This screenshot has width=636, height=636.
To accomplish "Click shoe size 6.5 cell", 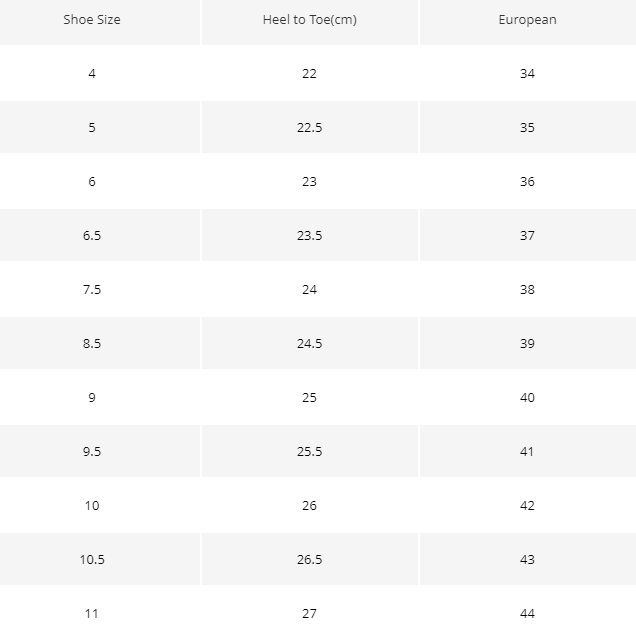I will click(92, 235).
